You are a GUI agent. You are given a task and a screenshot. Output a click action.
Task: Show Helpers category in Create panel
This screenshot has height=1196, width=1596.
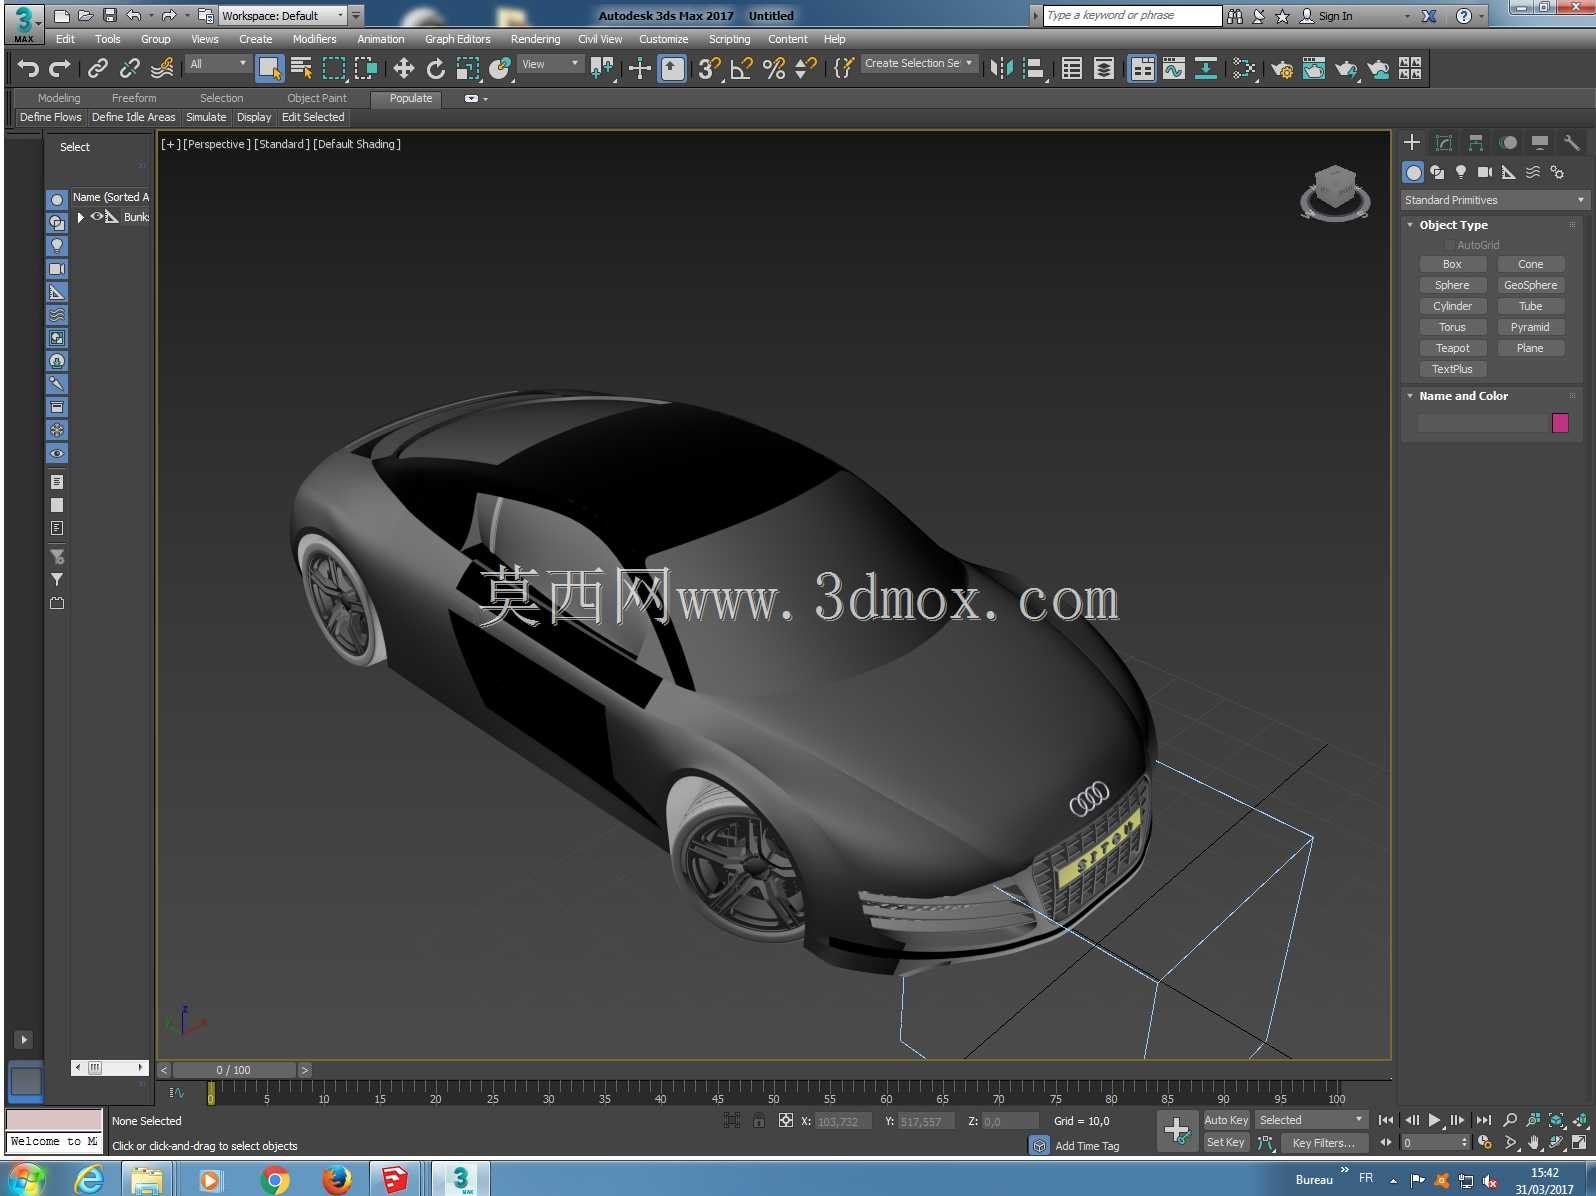click(1509, 172)
